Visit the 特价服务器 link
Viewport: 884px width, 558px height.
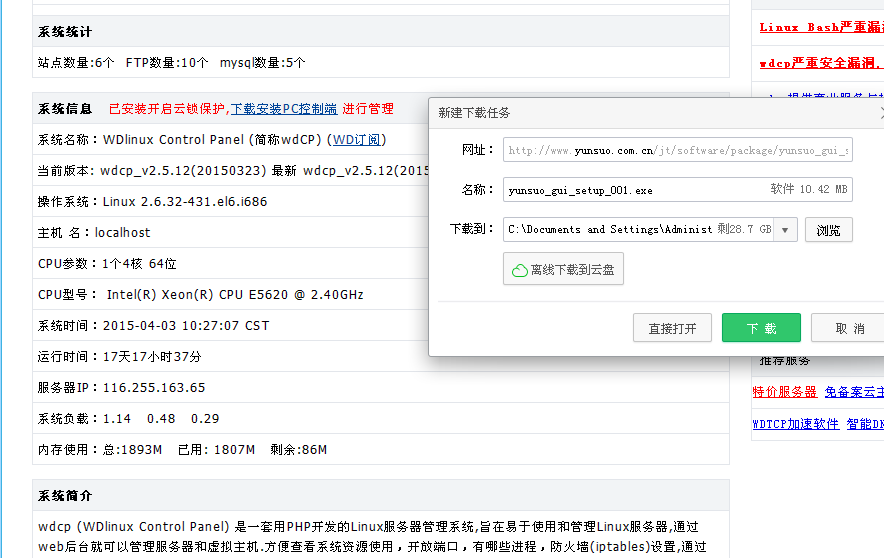tap(784, 392)
